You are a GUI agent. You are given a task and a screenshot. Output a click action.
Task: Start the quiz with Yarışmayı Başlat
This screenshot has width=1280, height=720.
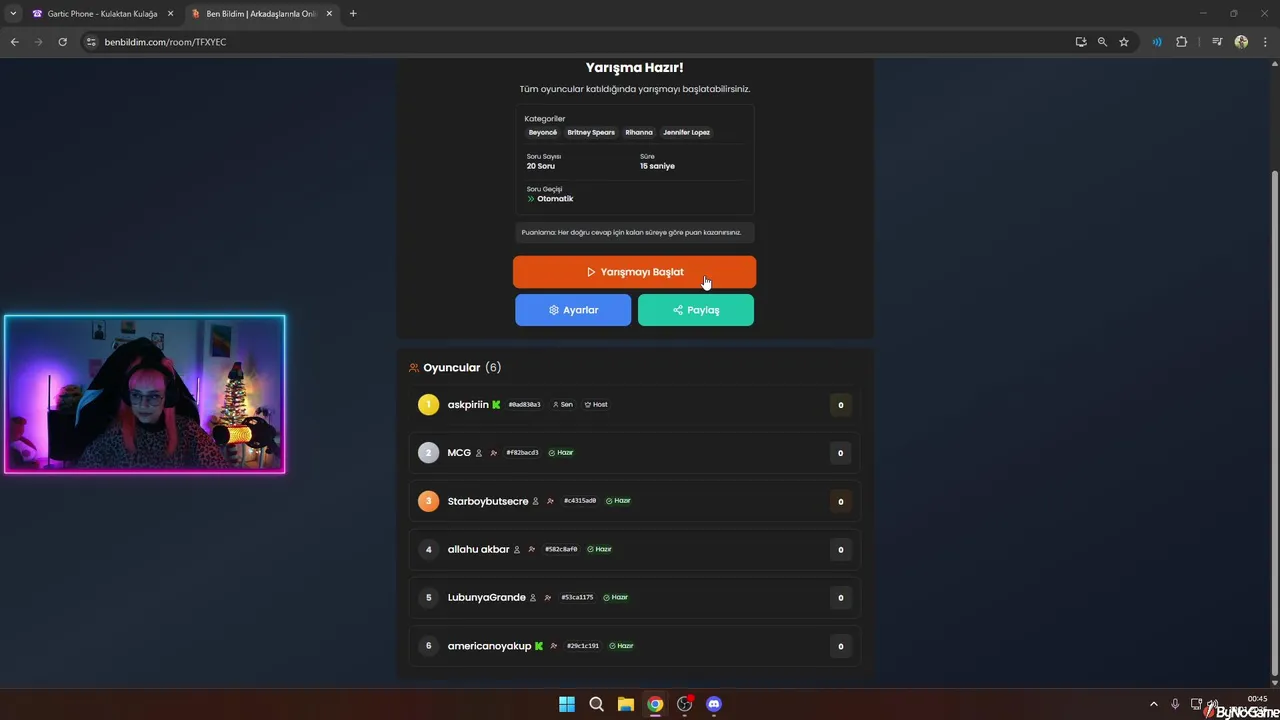point(634,272)
